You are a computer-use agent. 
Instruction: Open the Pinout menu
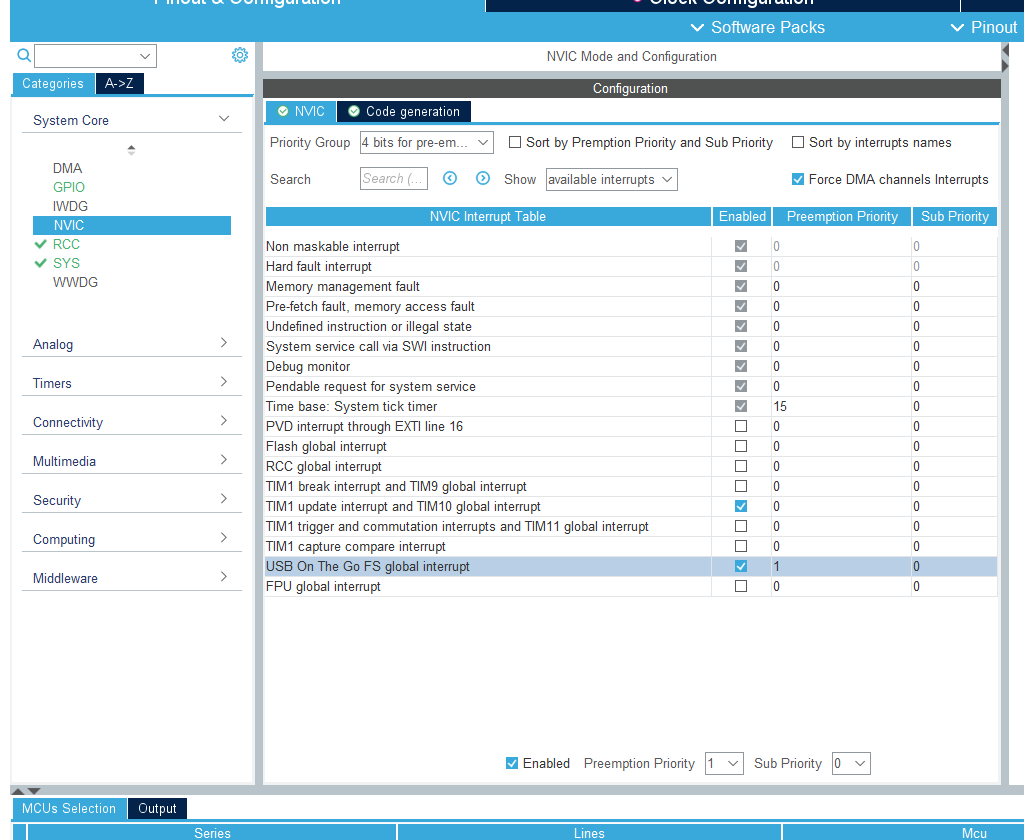pyautogui.click(x=984, y=27)
